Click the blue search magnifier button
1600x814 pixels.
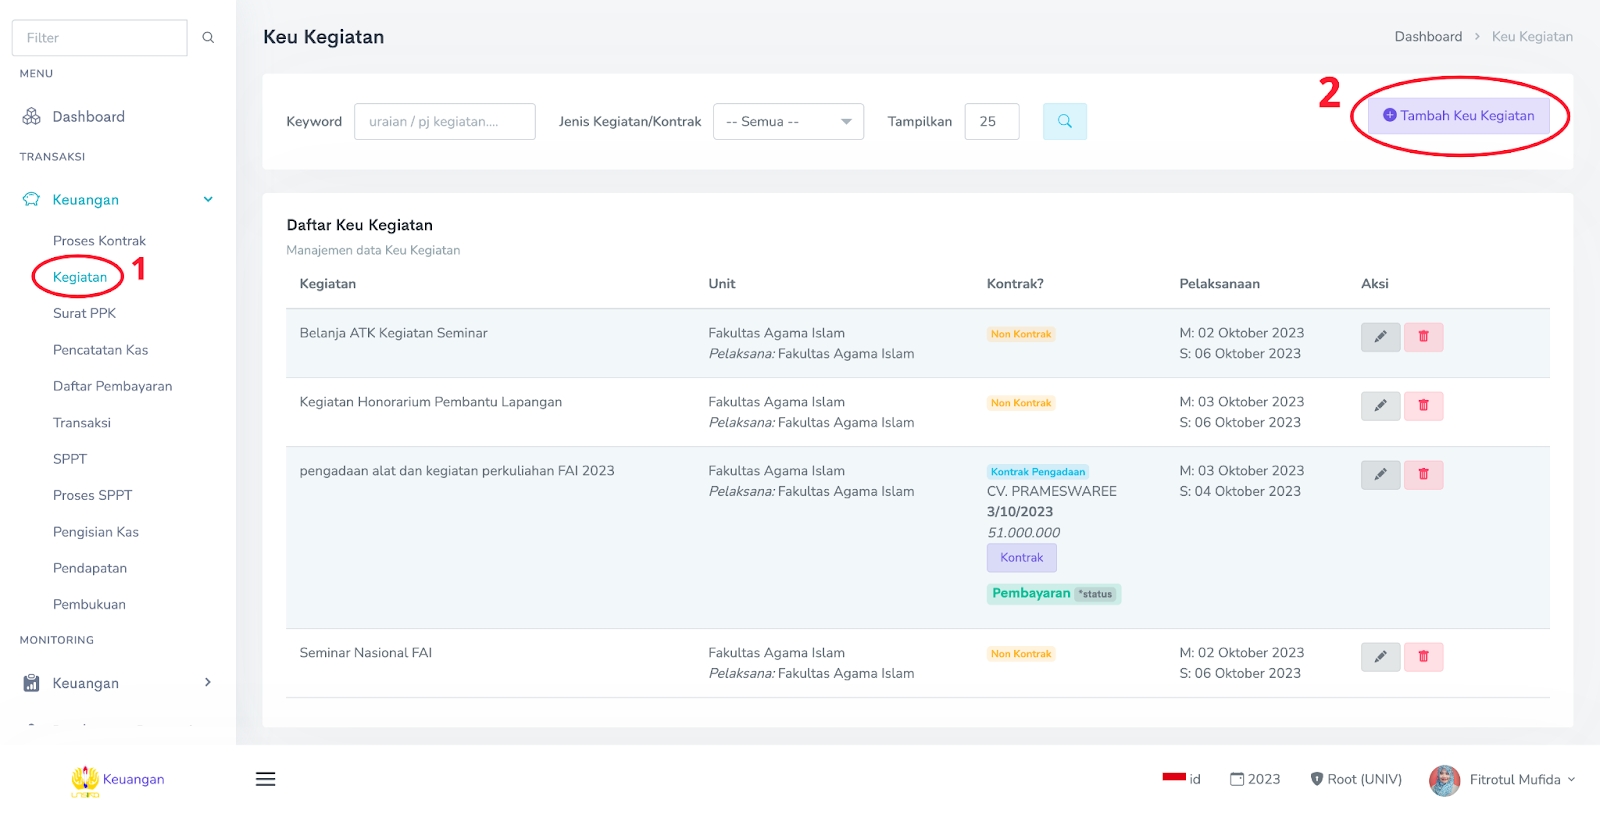pyautogui.click(x=1064, y=121)
